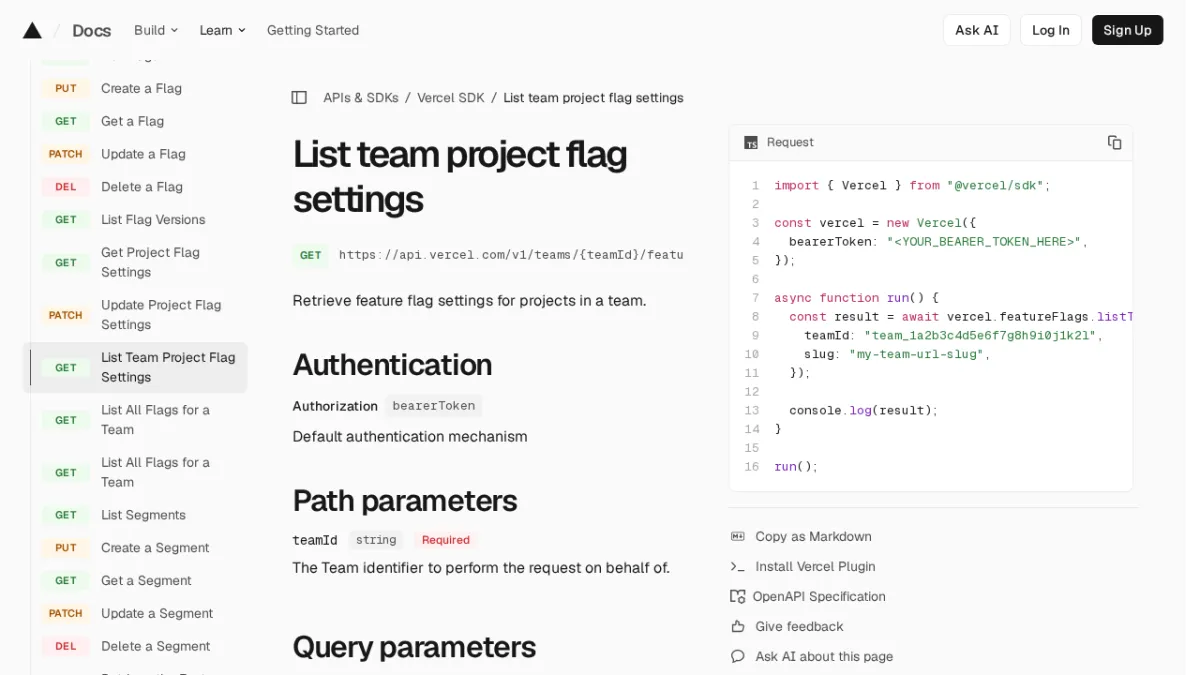Click the Query parameters heading
The width and height of the screenshot is (1200, 675).
(414, 647)
